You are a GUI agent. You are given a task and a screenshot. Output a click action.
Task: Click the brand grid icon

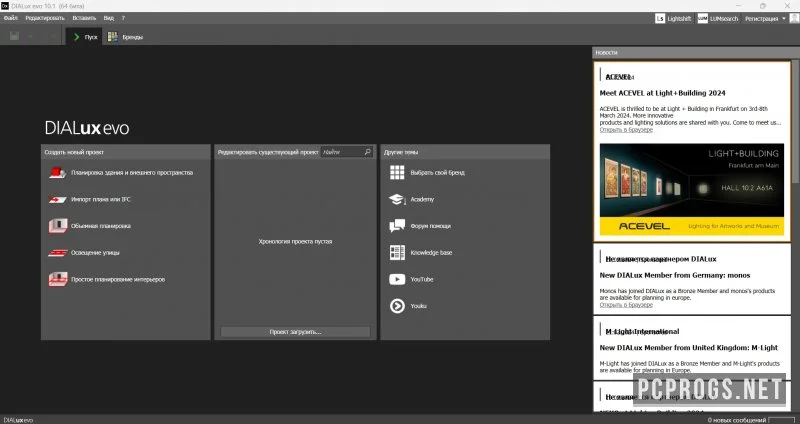[397, 172]
